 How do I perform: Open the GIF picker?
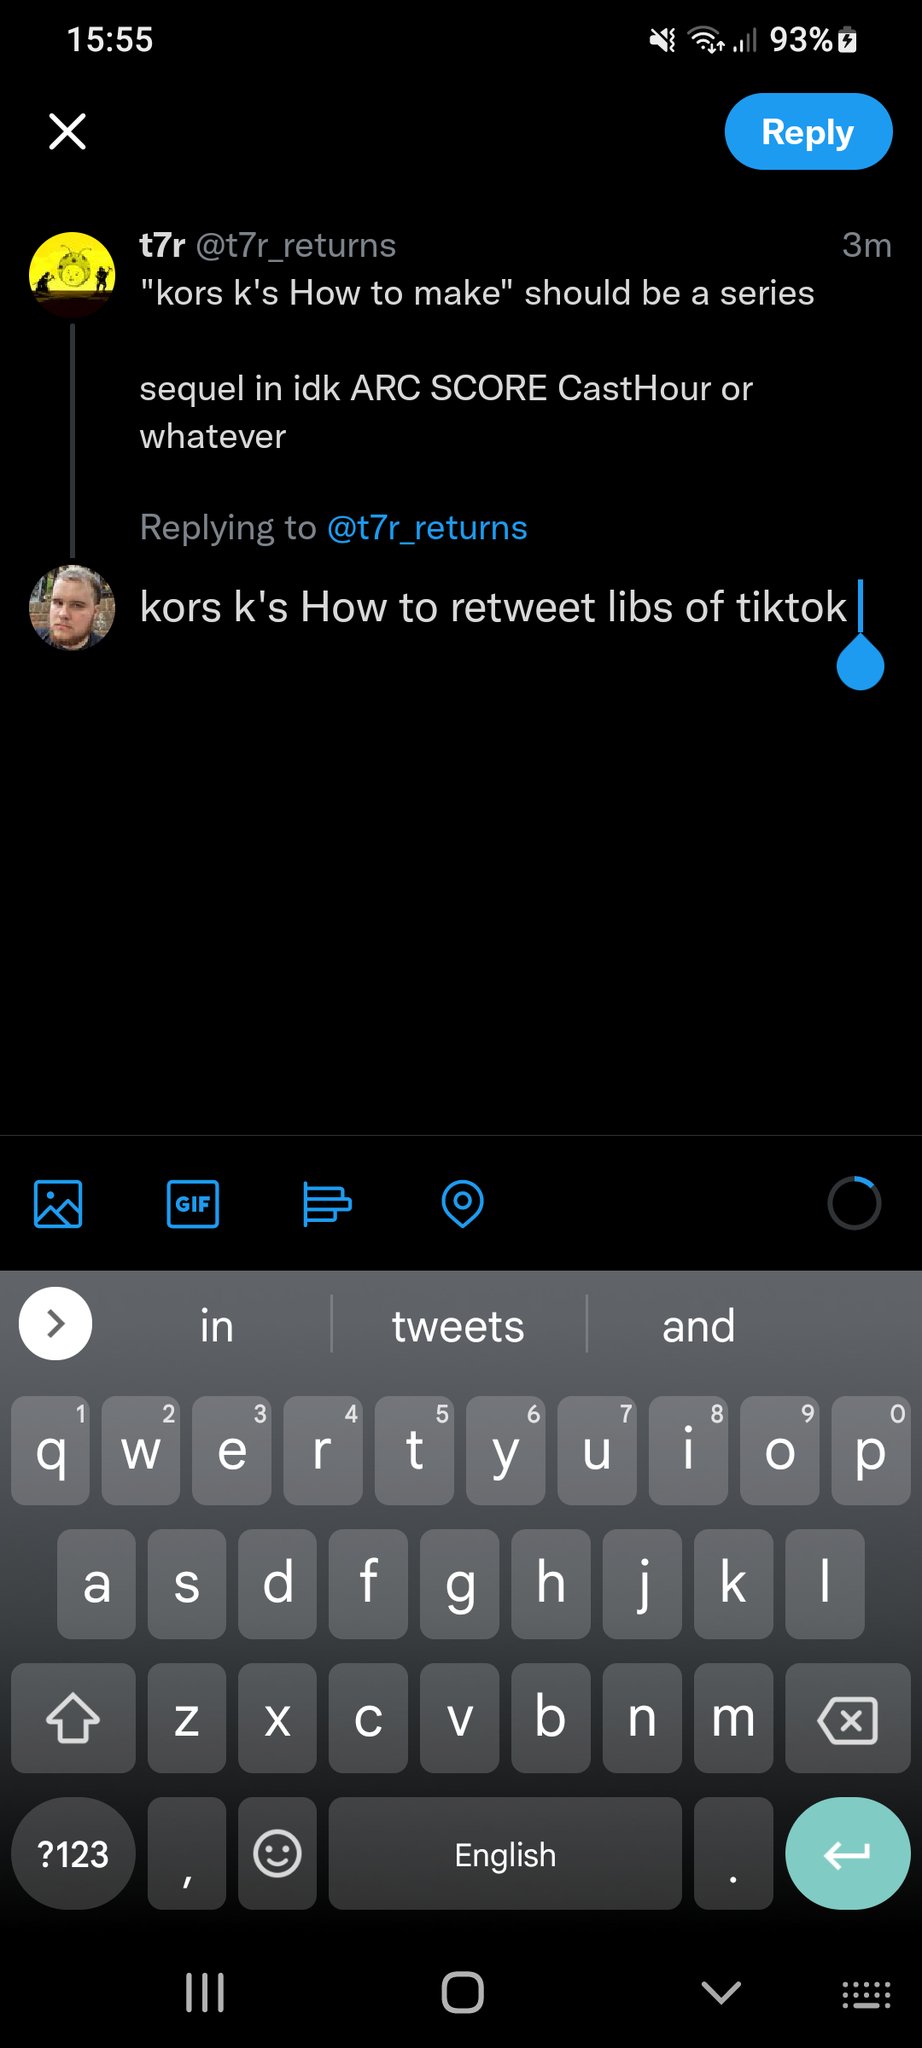[193, 1204]
